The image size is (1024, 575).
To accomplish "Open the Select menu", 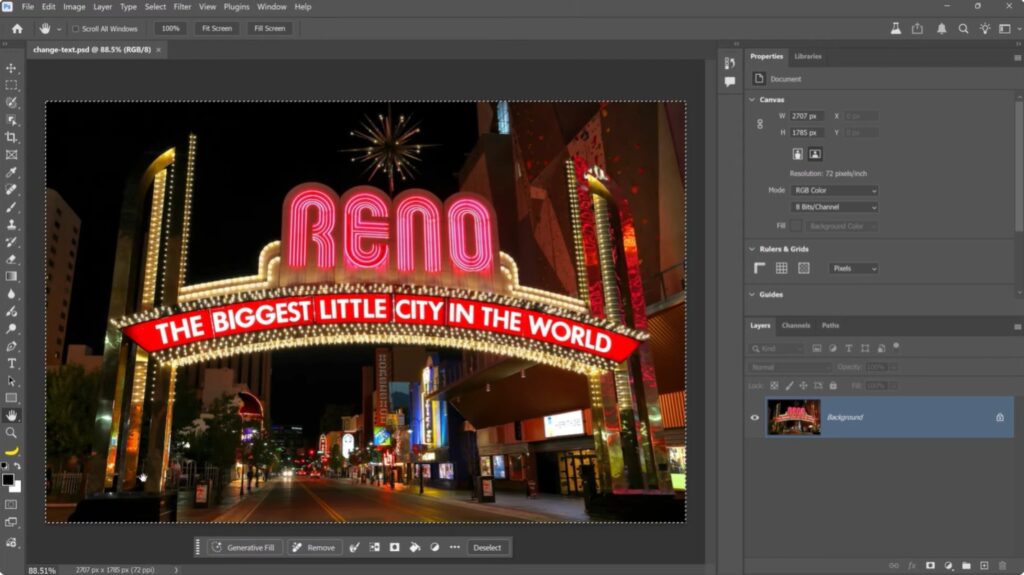I will [155, 7].
